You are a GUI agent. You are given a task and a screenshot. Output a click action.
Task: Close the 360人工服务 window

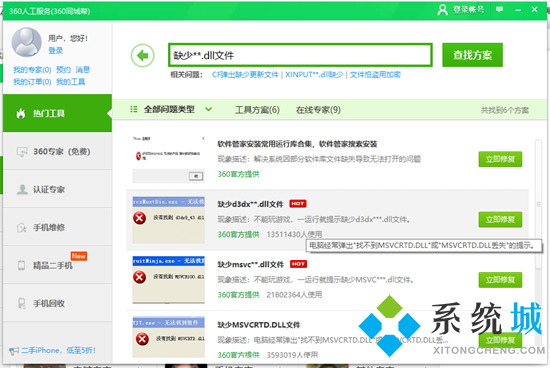click(x=535, y=9)
